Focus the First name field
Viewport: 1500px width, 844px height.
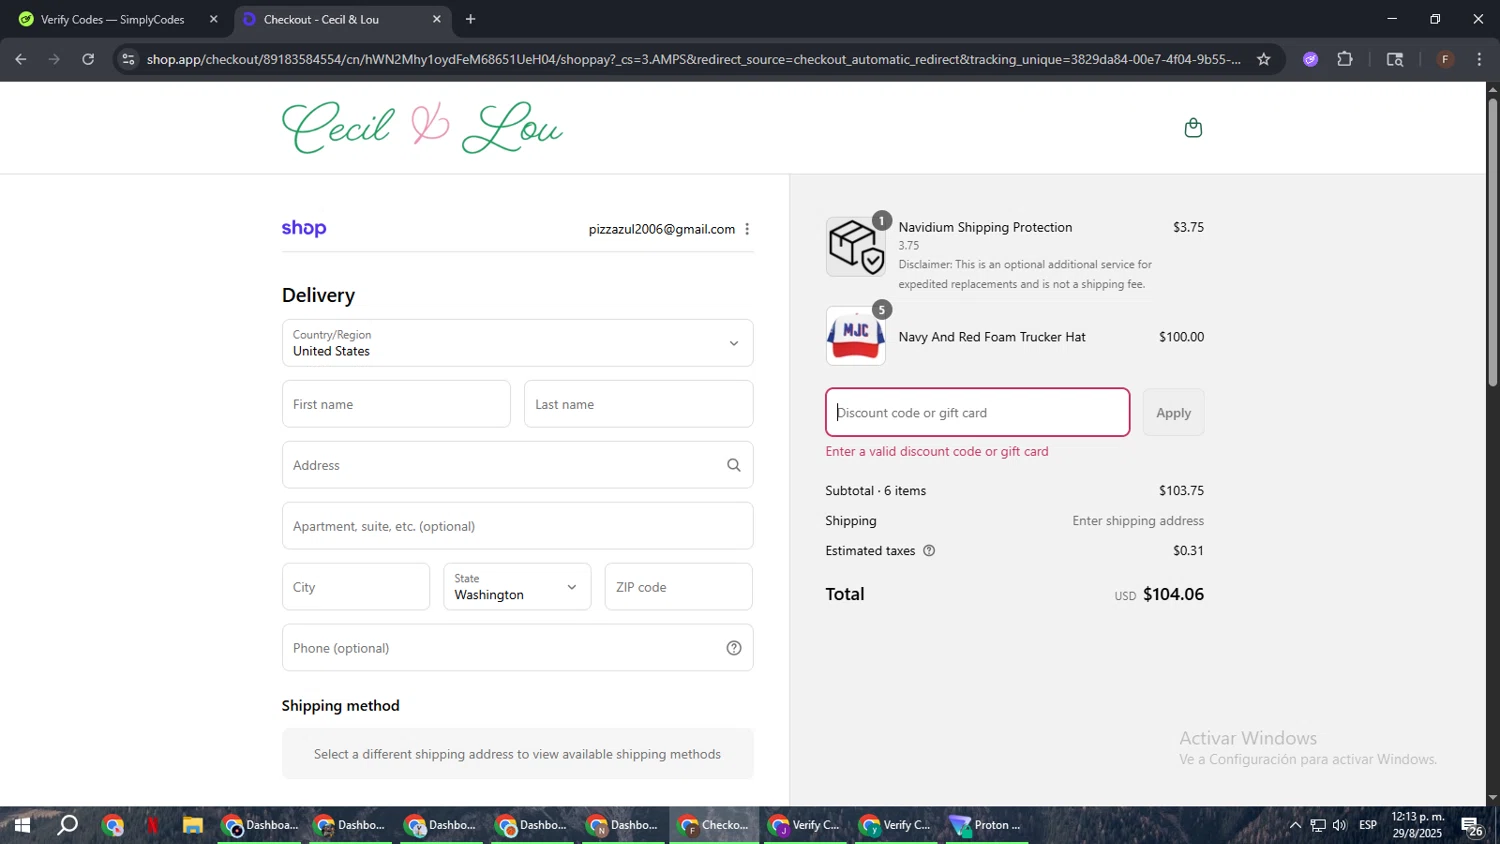(x=396, y=404)
